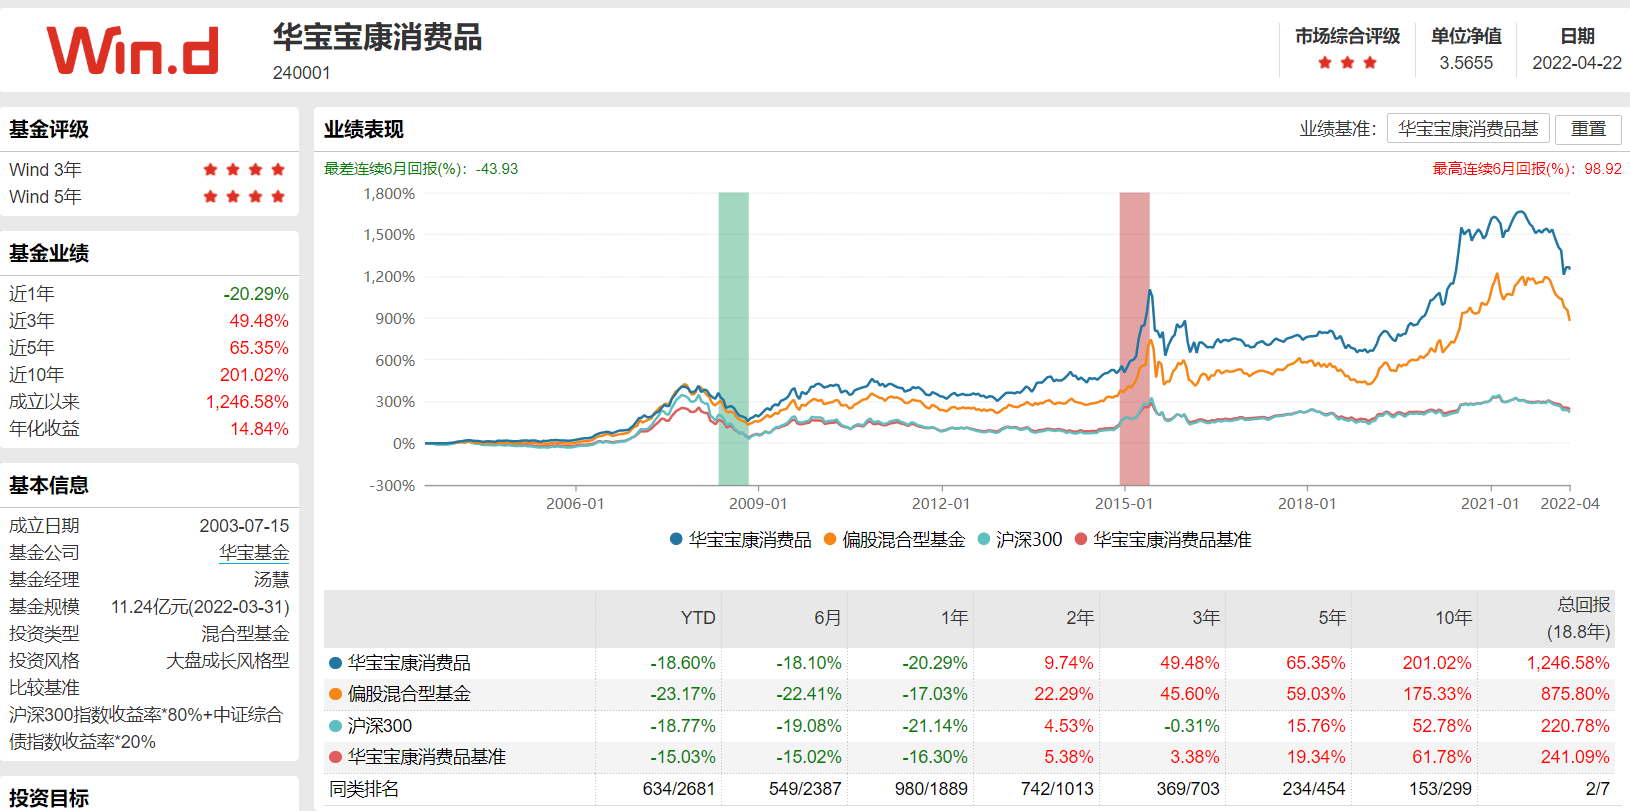Click the 同类排名 row label
Image resolution: width=1630 pixels, height=811 pixels.
point(364,789)
